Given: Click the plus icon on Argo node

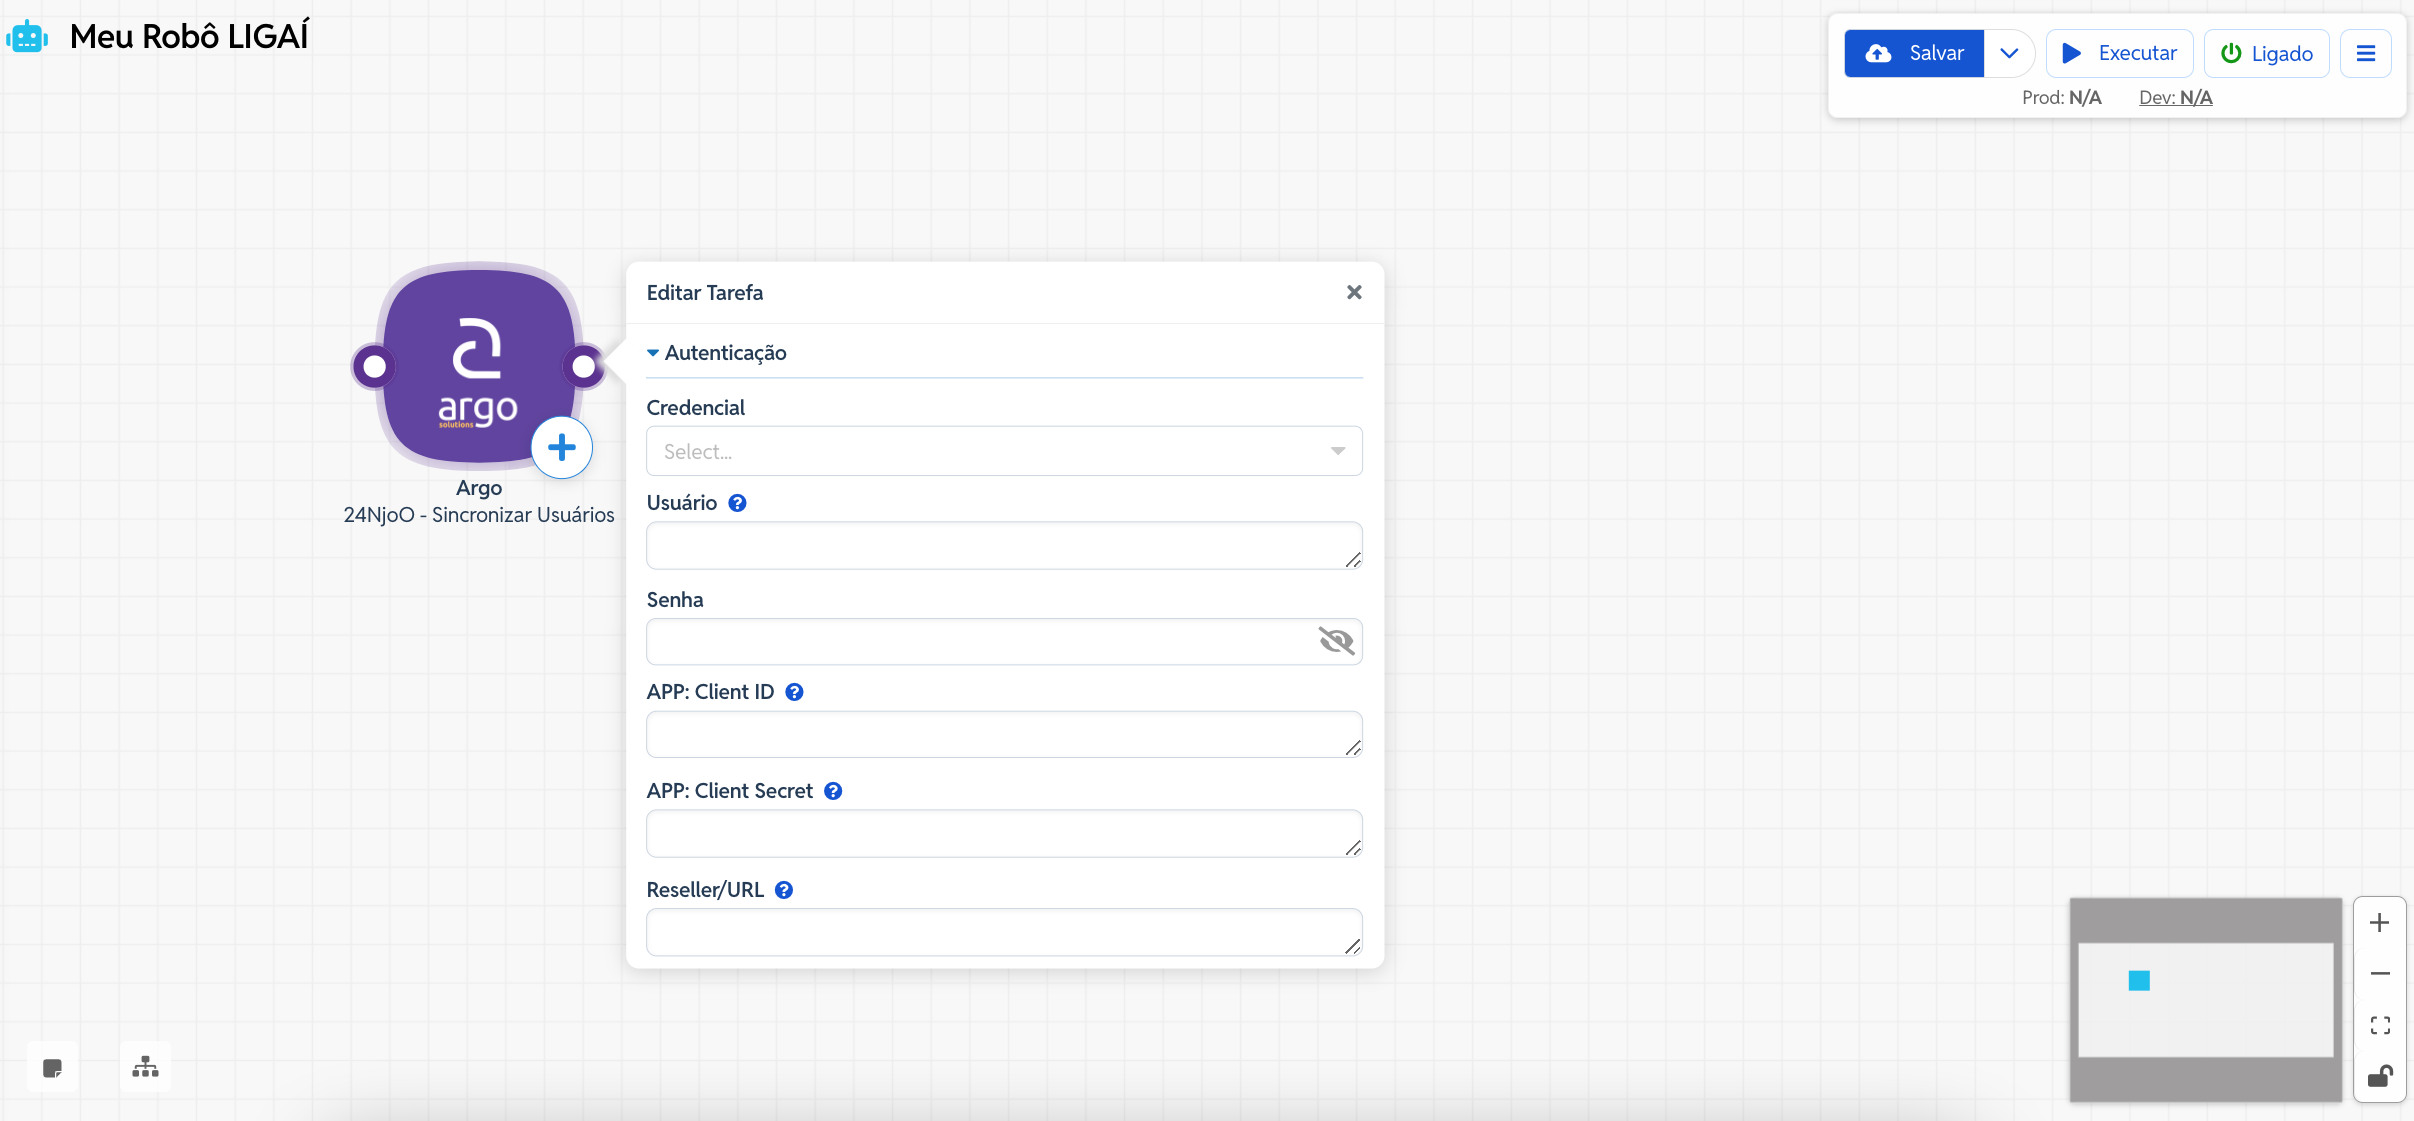Looking at the screenshot, I should click(x=562, y=448).
